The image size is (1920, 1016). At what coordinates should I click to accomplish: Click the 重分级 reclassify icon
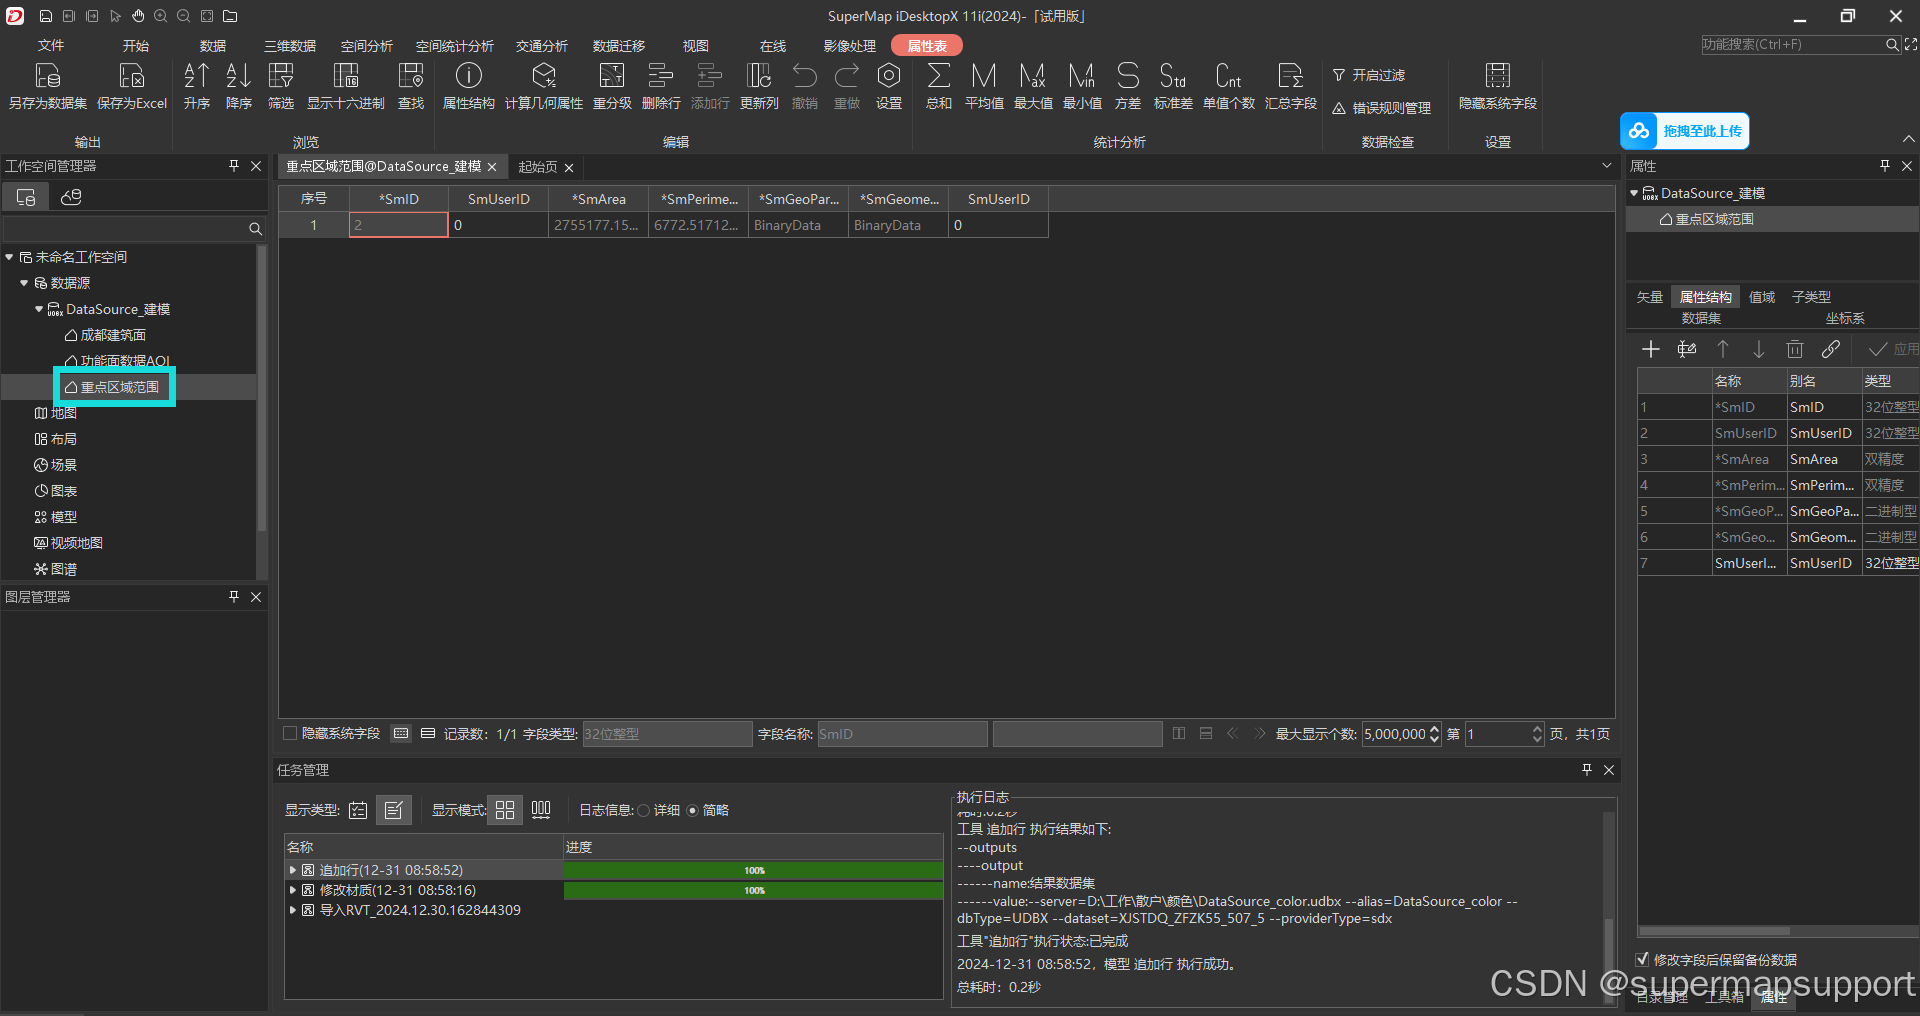612,76
